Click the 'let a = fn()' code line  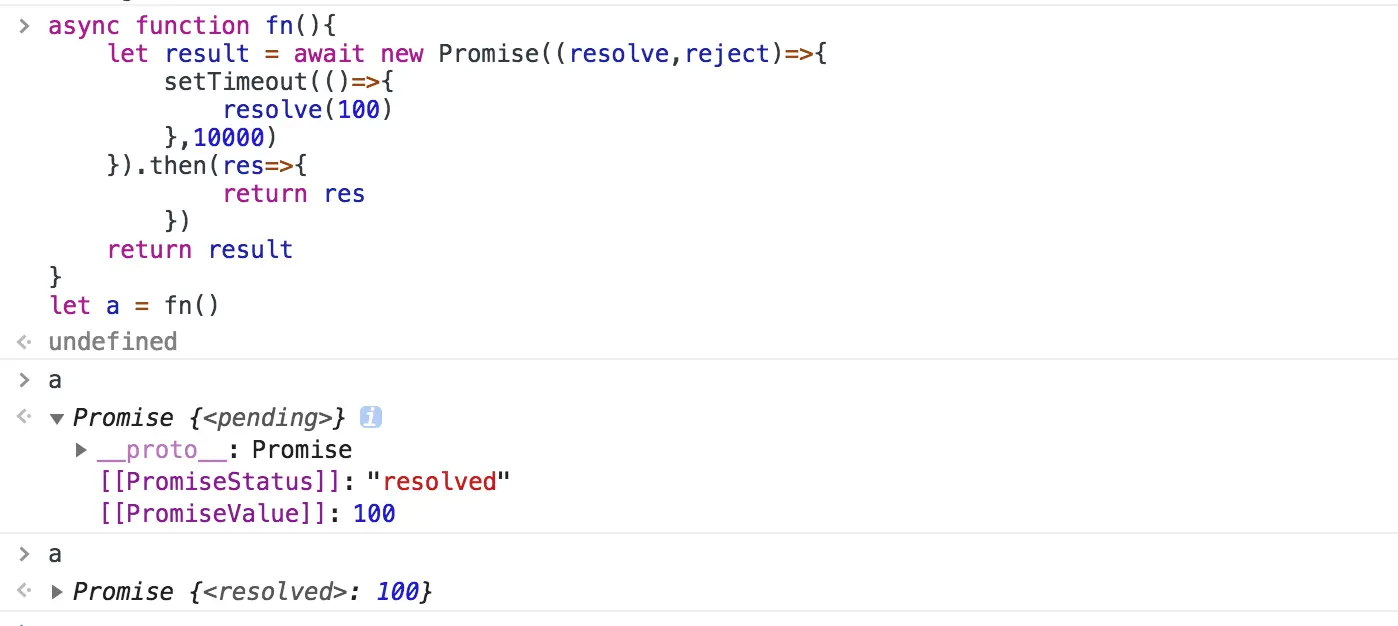[133, 305]
